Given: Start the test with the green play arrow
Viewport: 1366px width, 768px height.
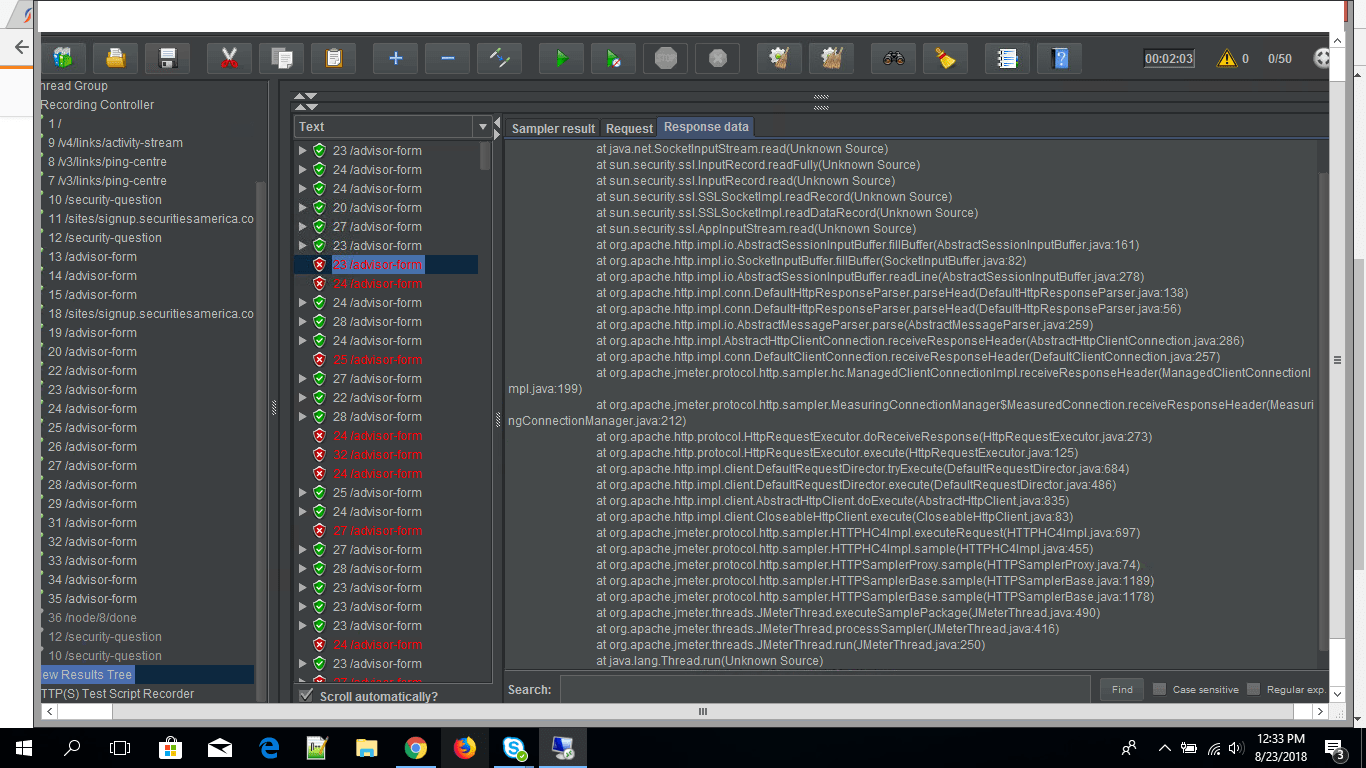Looking at the screenshot, I should (561, 58).
